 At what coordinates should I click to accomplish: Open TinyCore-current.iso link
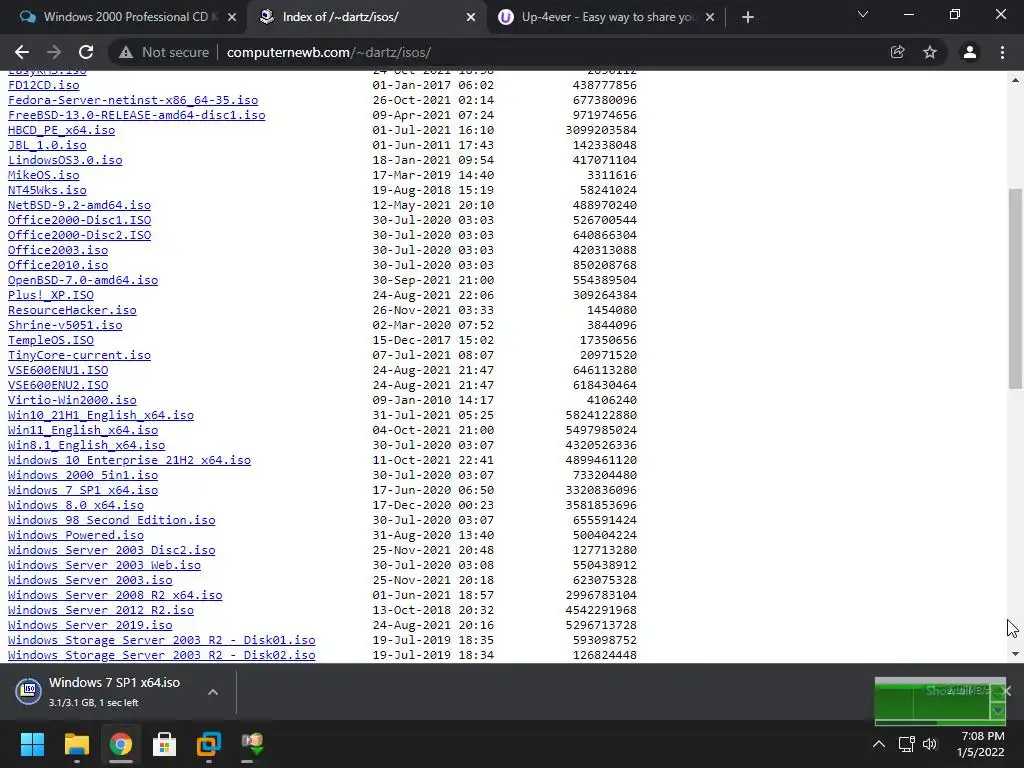(x=80, y=355)
